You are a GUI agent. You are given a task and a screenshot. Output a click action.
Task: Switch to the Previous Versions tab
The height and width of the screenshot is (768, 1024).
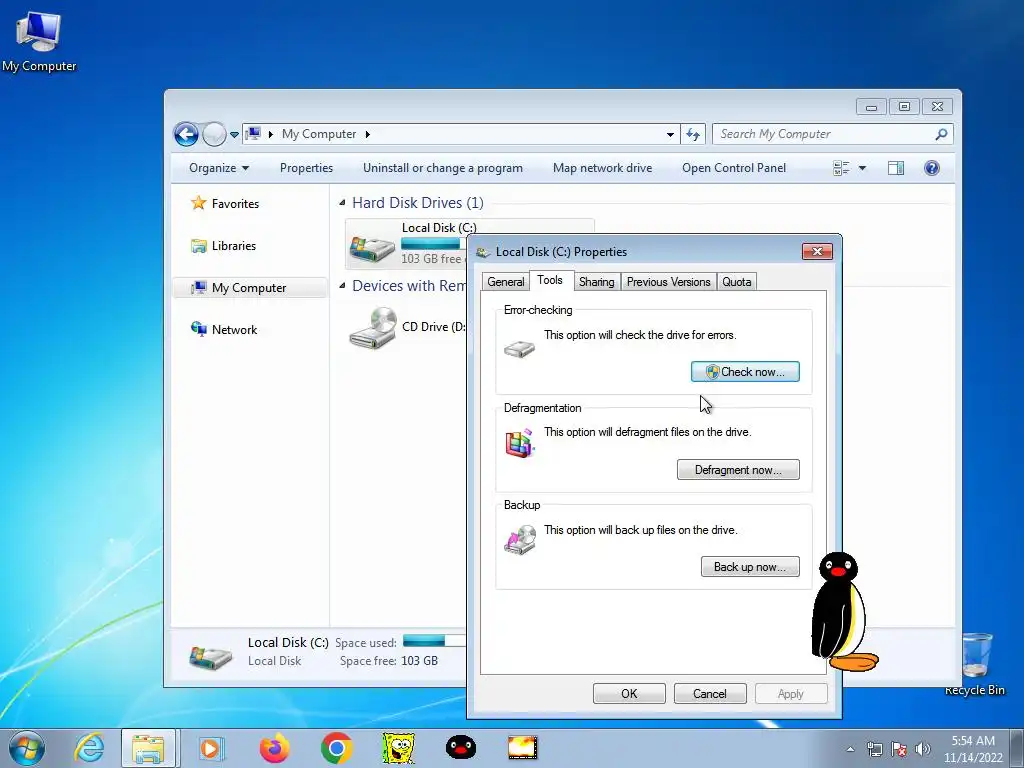(x=668, y=281)
